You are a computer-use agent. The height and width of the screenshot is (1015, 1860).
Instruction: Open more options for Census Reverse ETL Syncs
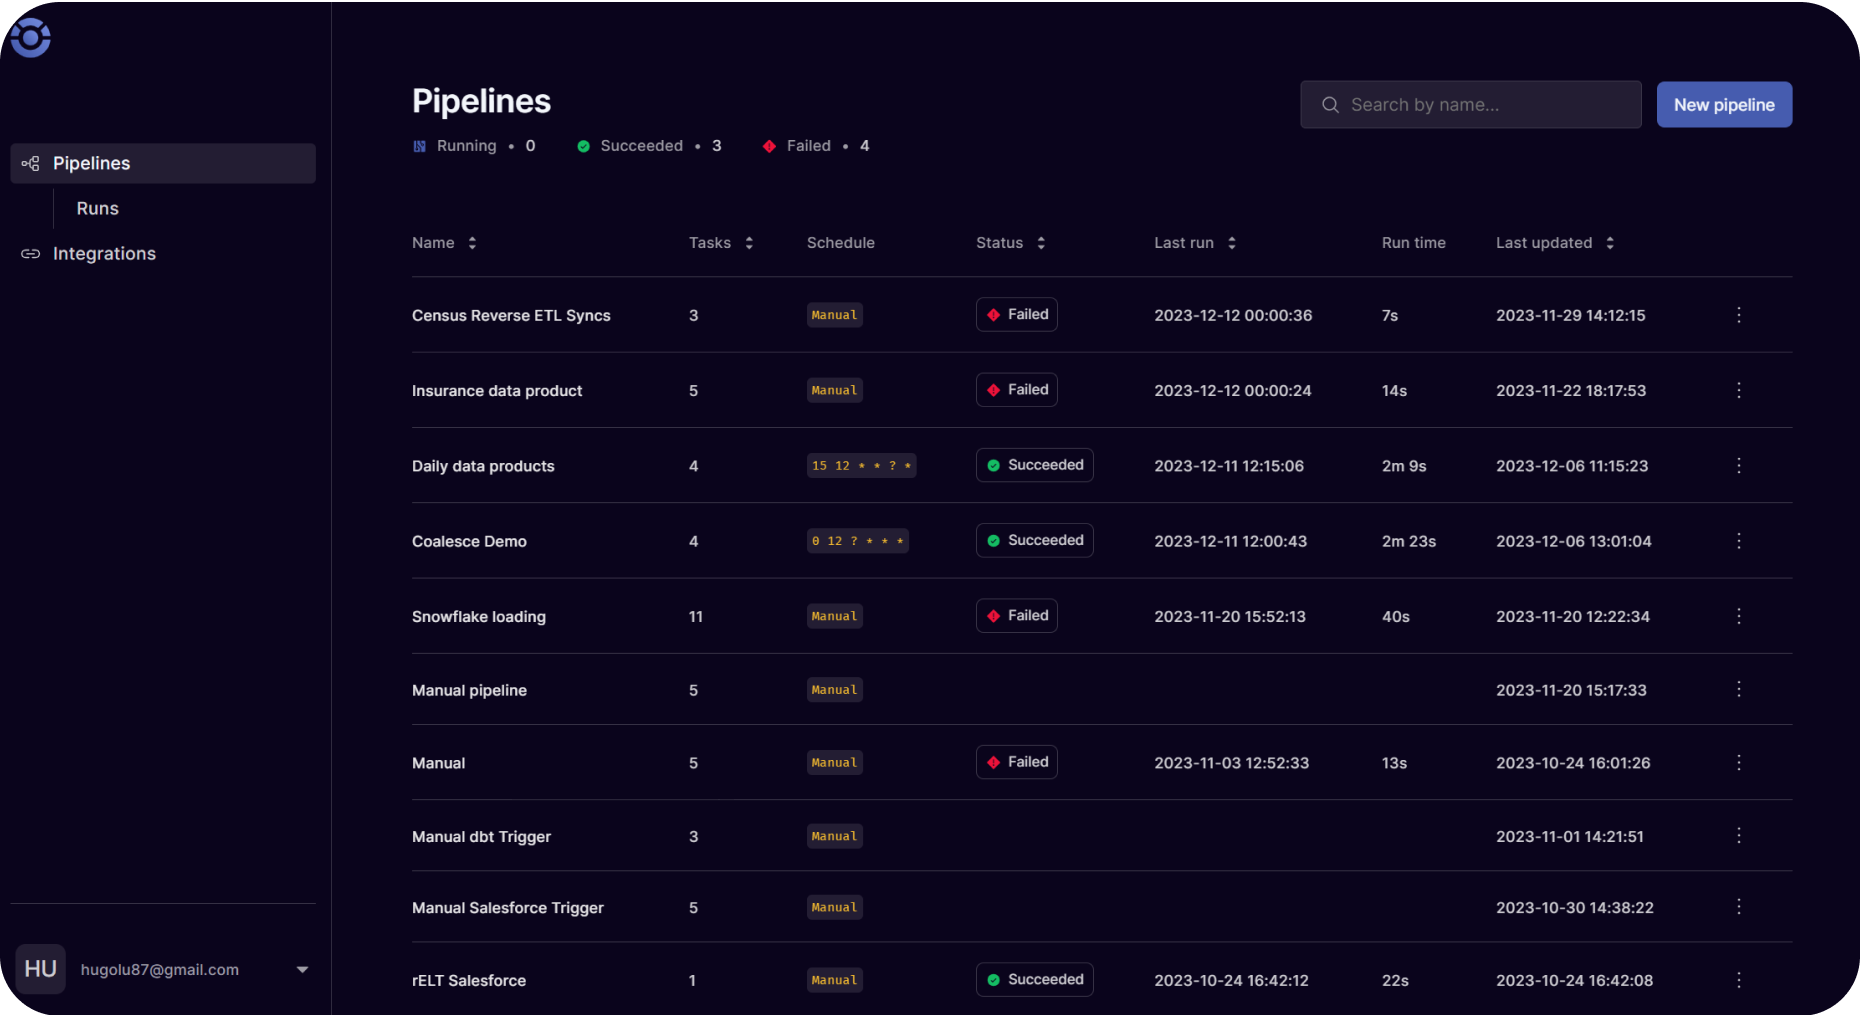1739,315
